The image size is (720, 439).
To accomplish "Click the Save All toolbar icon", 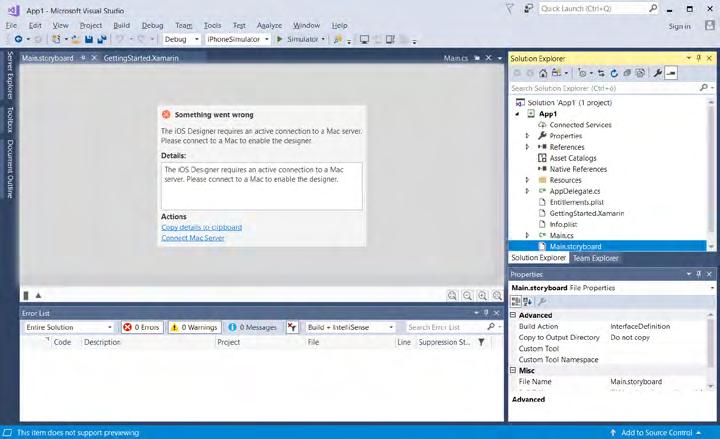I will tap(102, 39).
